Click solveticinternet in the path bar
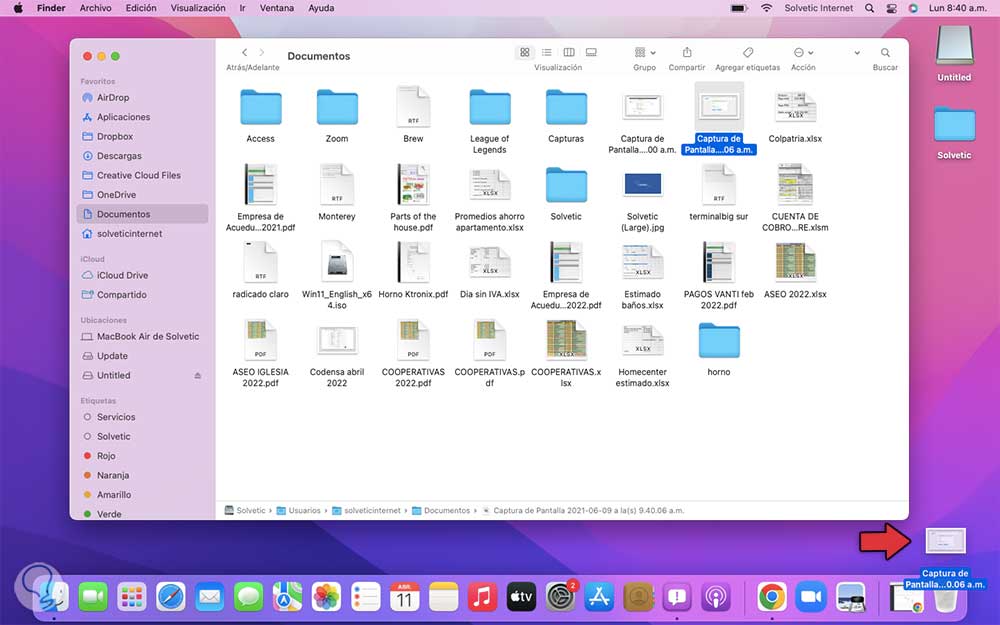Screen dimensions: 1000x625 (x=367, y=511)
